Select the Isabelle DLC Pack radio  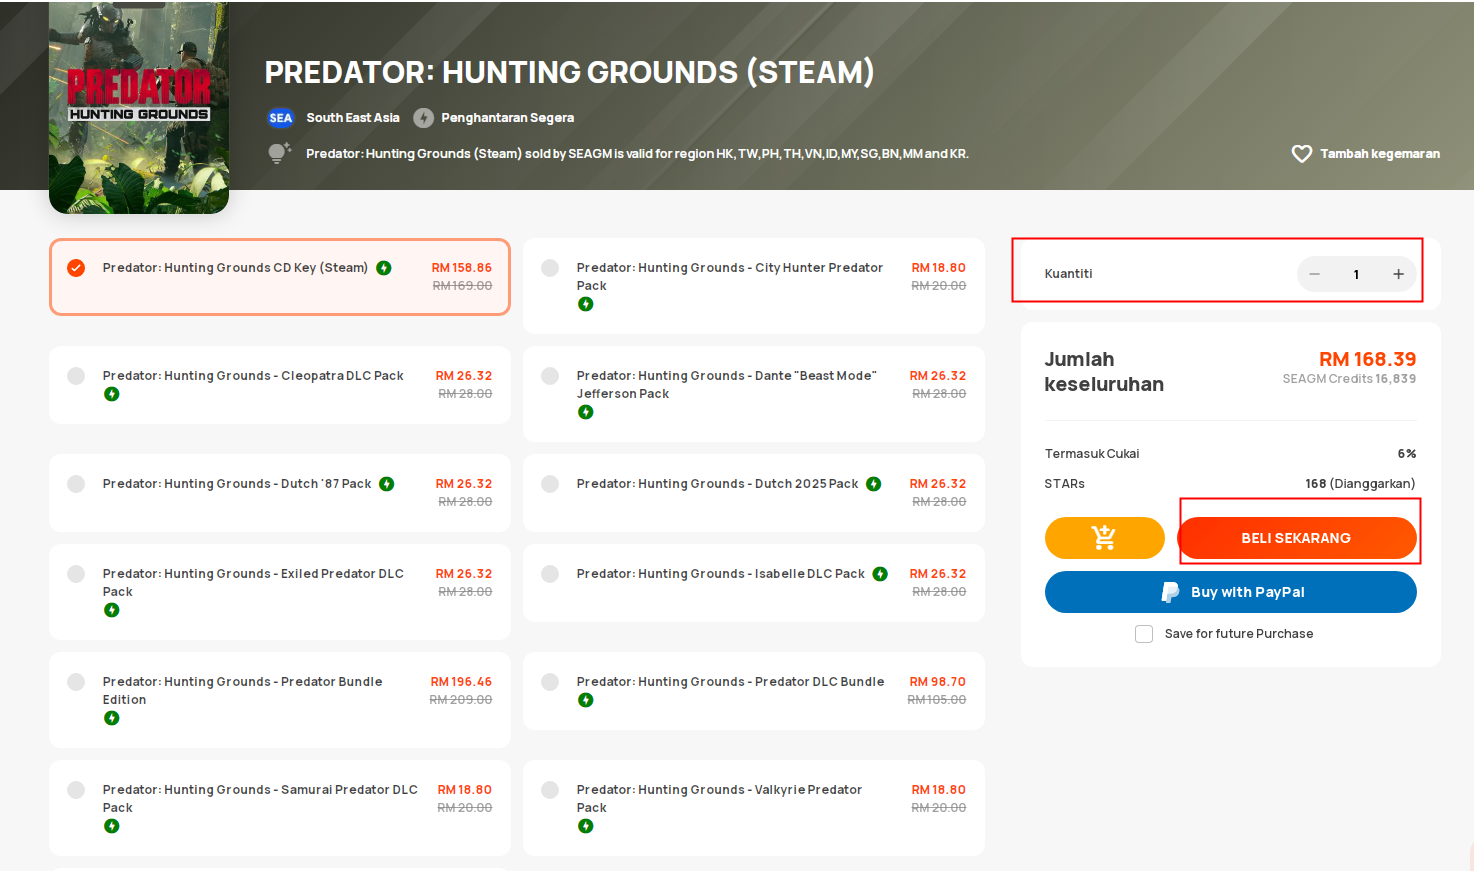[550, 574]
